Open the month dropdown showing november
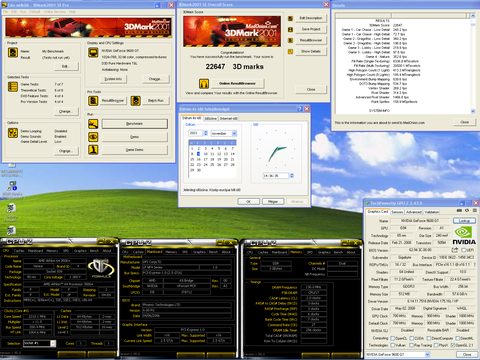This screenshot has width=480, height=360. click(x=224, y=133)
